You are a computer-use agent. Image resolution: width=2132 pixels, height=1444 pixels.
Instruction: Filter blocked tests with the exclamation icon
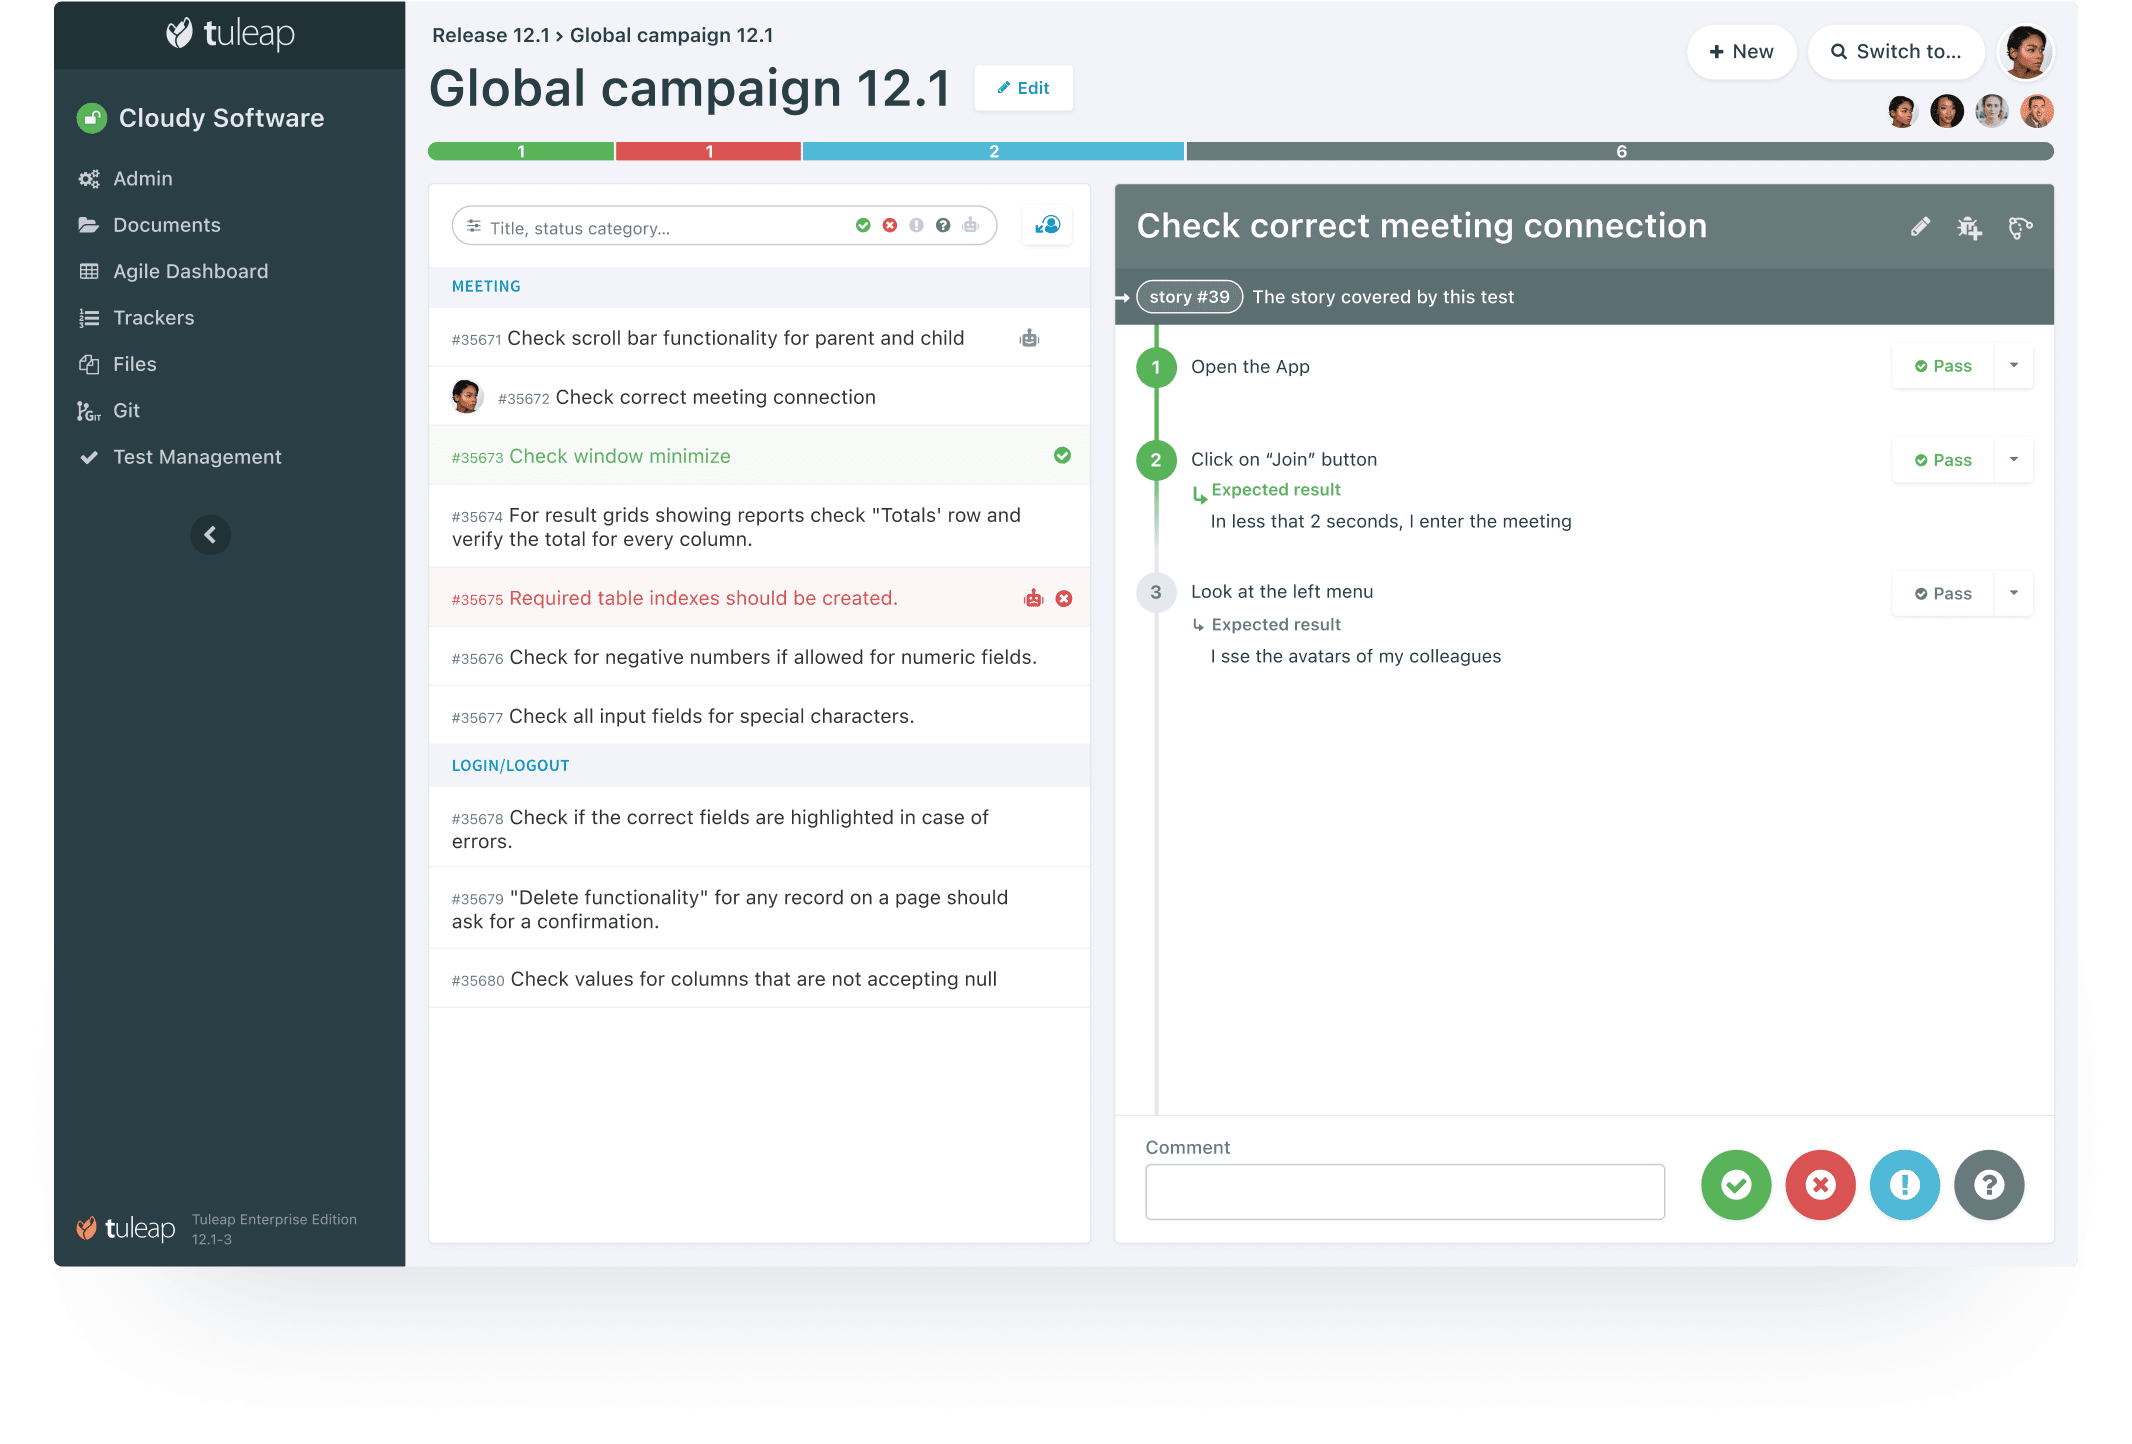(918, 226)
